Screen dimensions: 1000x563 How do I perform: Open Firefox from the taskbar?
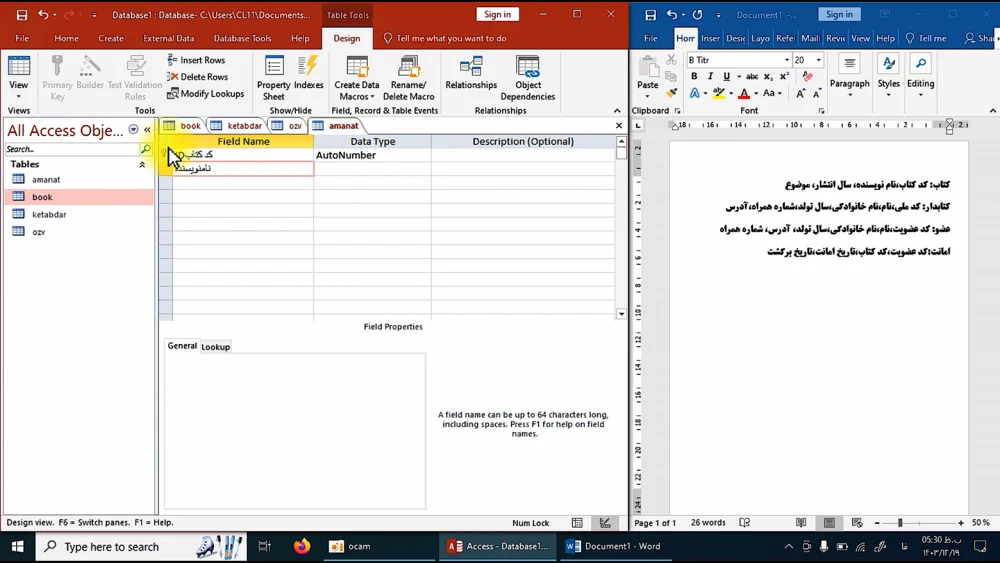[x=302, y=546]
